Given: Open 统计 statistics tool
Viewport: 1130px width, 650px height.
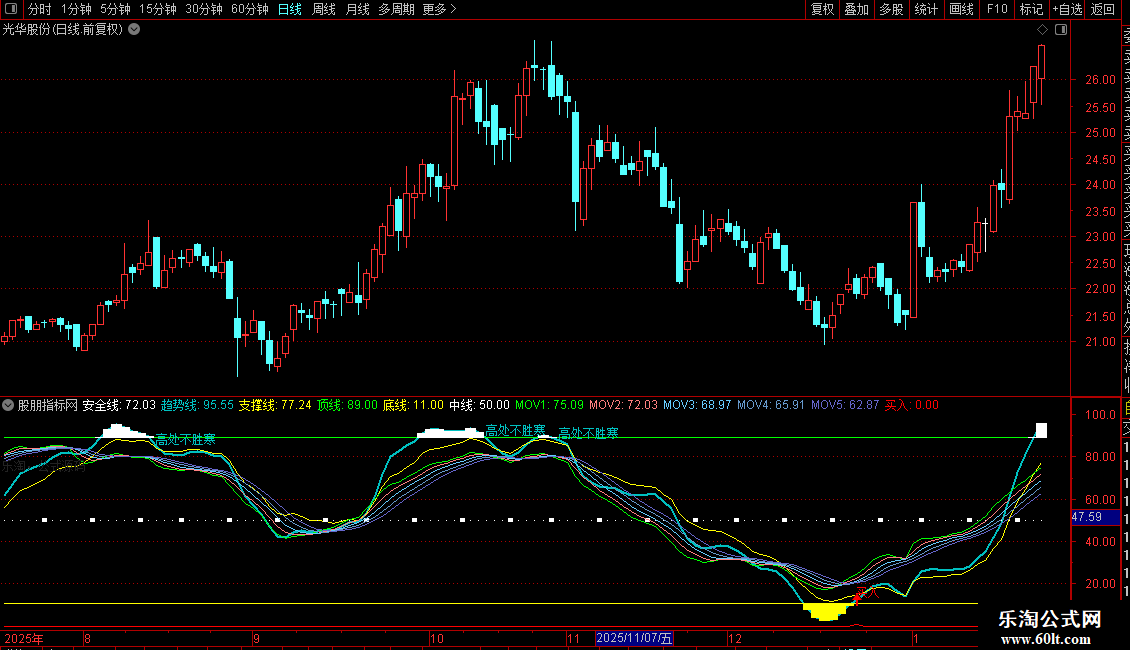Looking at the screenshot, I should 926,10.
